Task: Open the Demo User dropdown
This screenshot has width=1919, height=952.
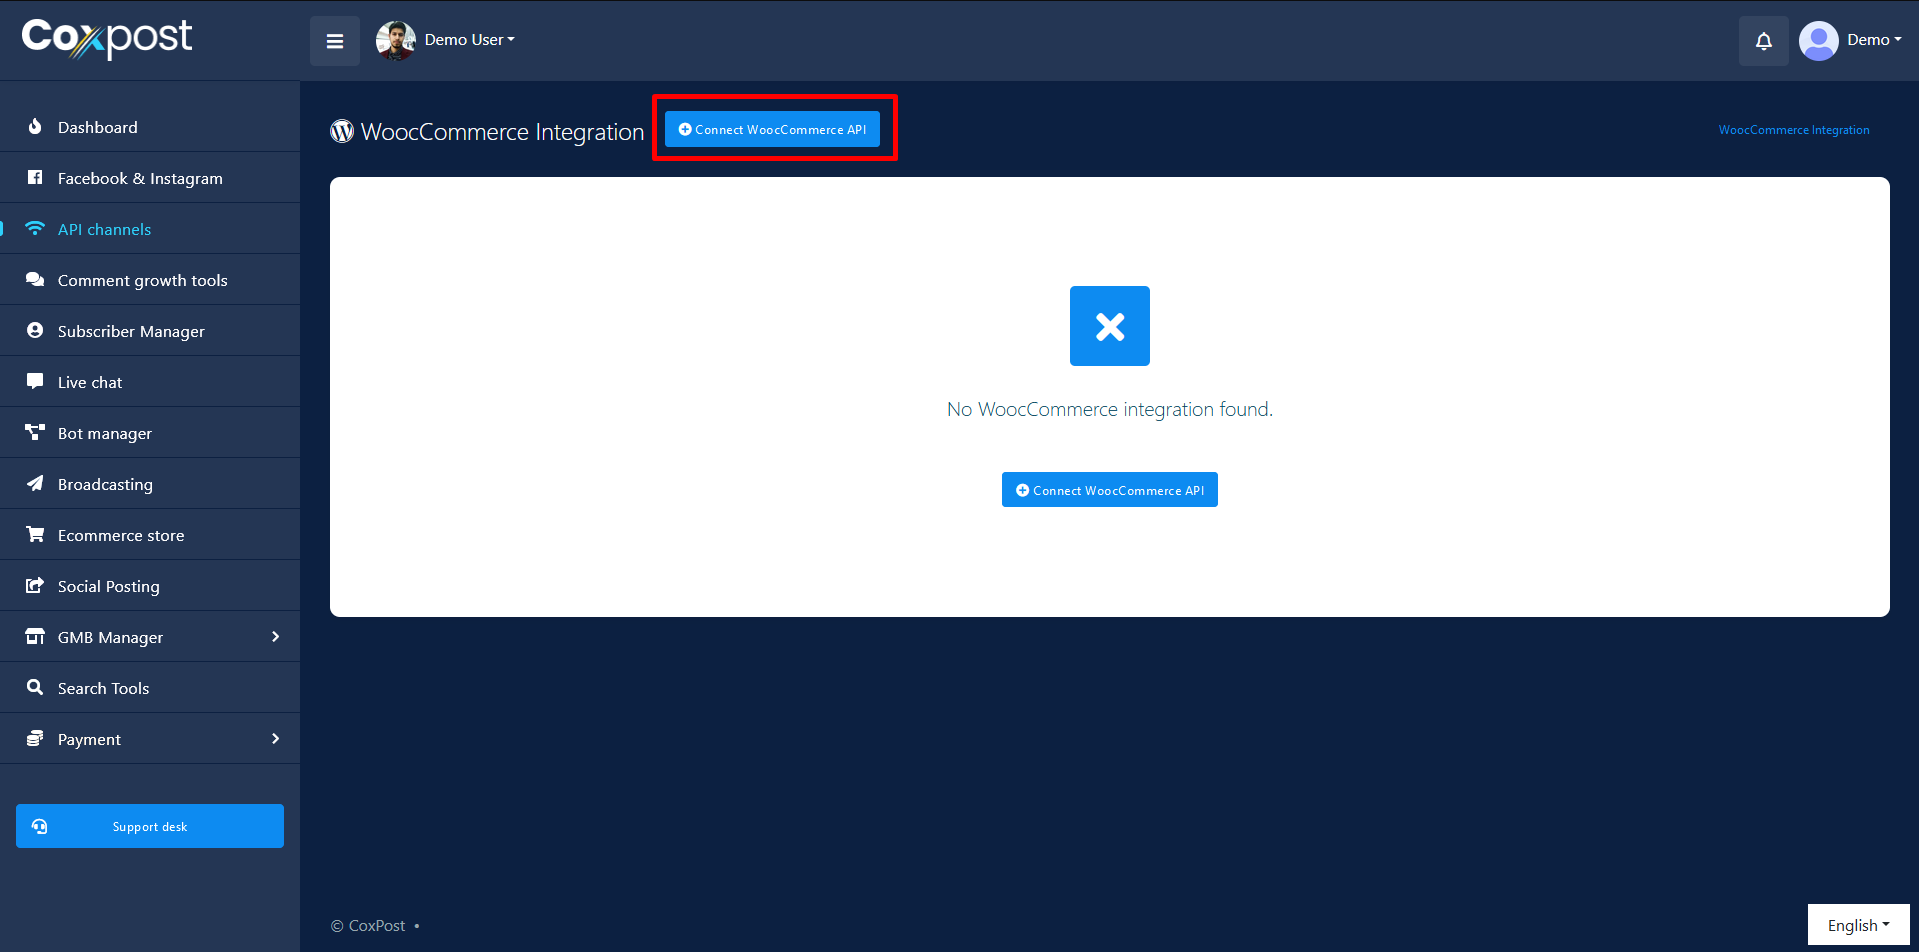Action: (469, 40)
